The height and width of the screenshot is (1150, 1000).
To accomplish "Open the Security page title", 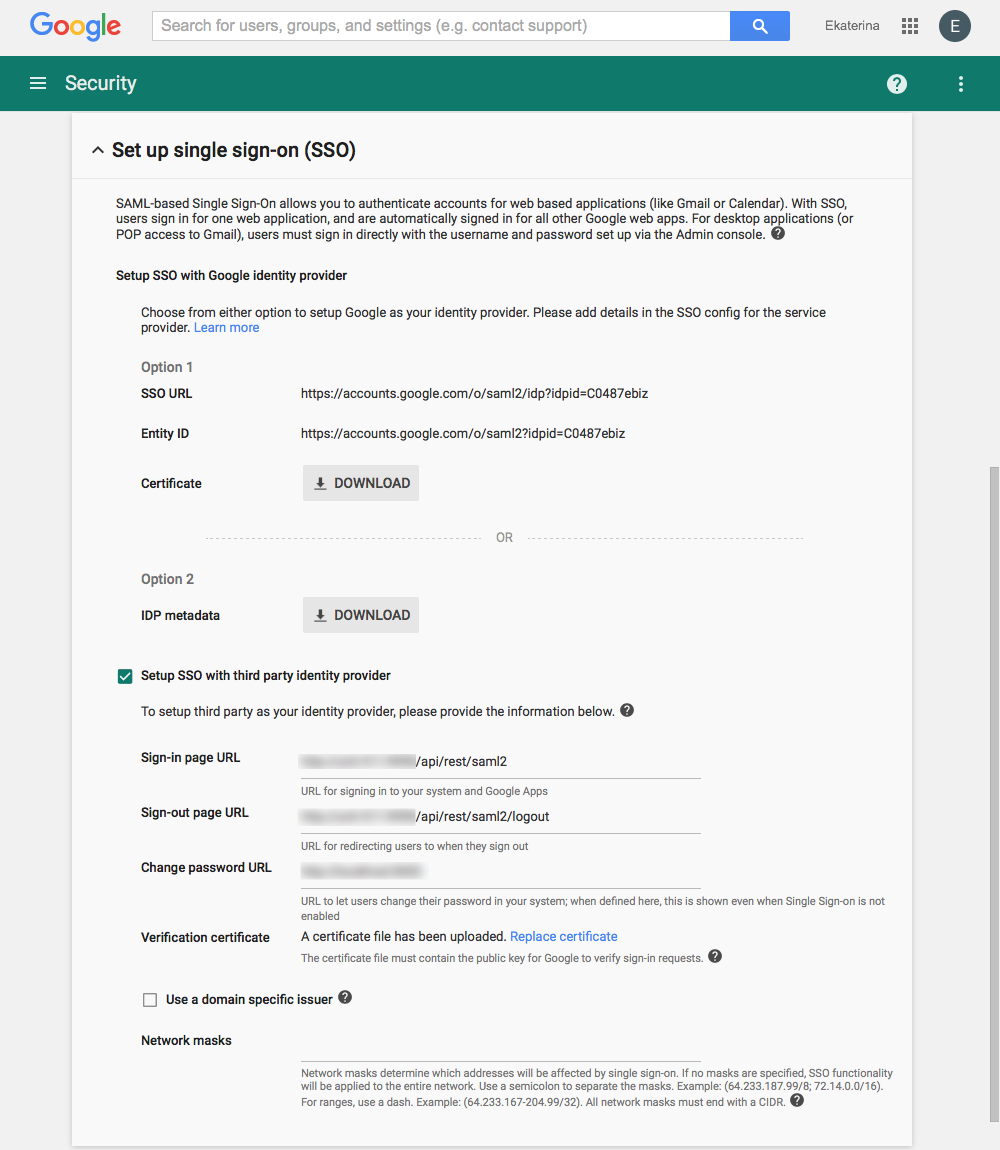I will 100,83.
